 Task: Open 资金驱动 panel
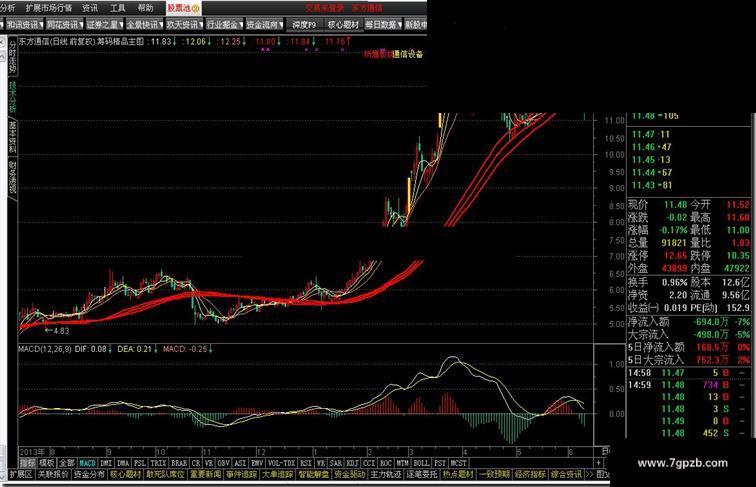click(x=350, y=474)
